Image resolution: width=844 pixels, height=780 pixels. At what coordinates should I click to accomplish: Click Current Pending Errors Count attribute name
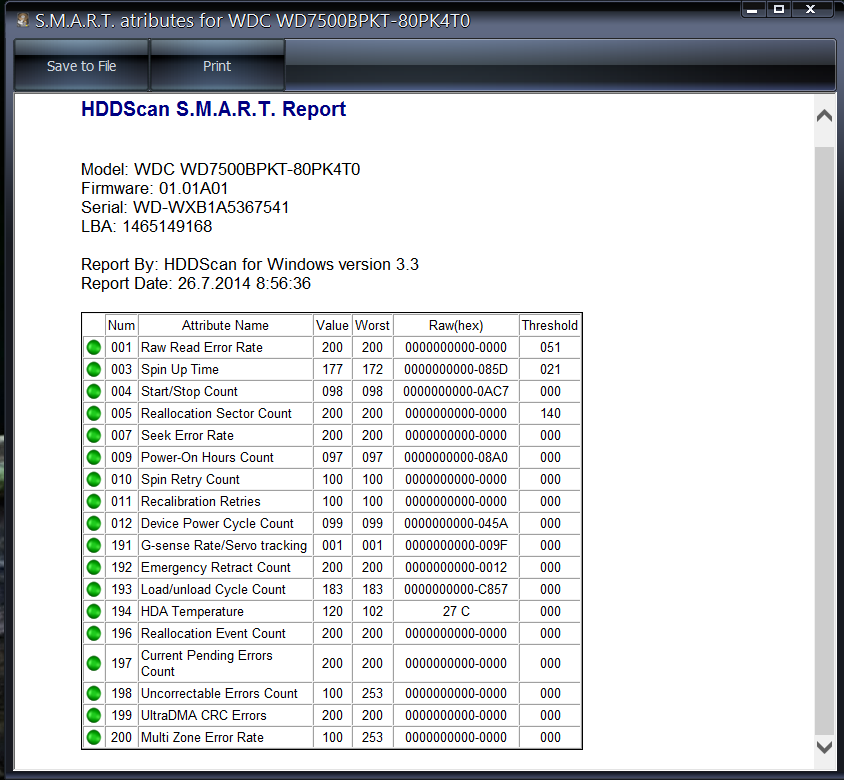click(x=207, y=663)
